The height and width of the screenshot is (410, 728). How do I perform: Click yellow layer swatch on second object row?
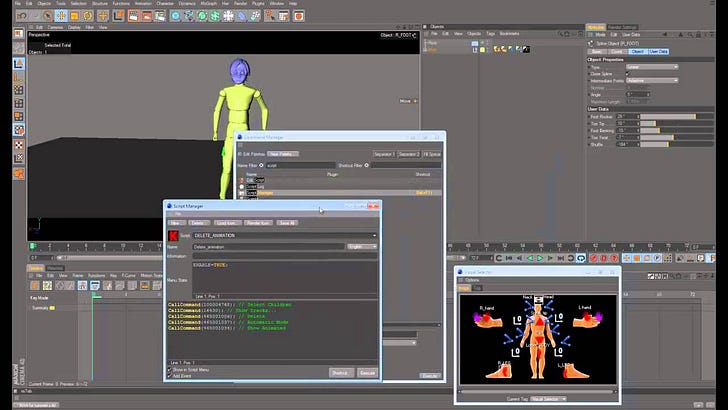482,49
